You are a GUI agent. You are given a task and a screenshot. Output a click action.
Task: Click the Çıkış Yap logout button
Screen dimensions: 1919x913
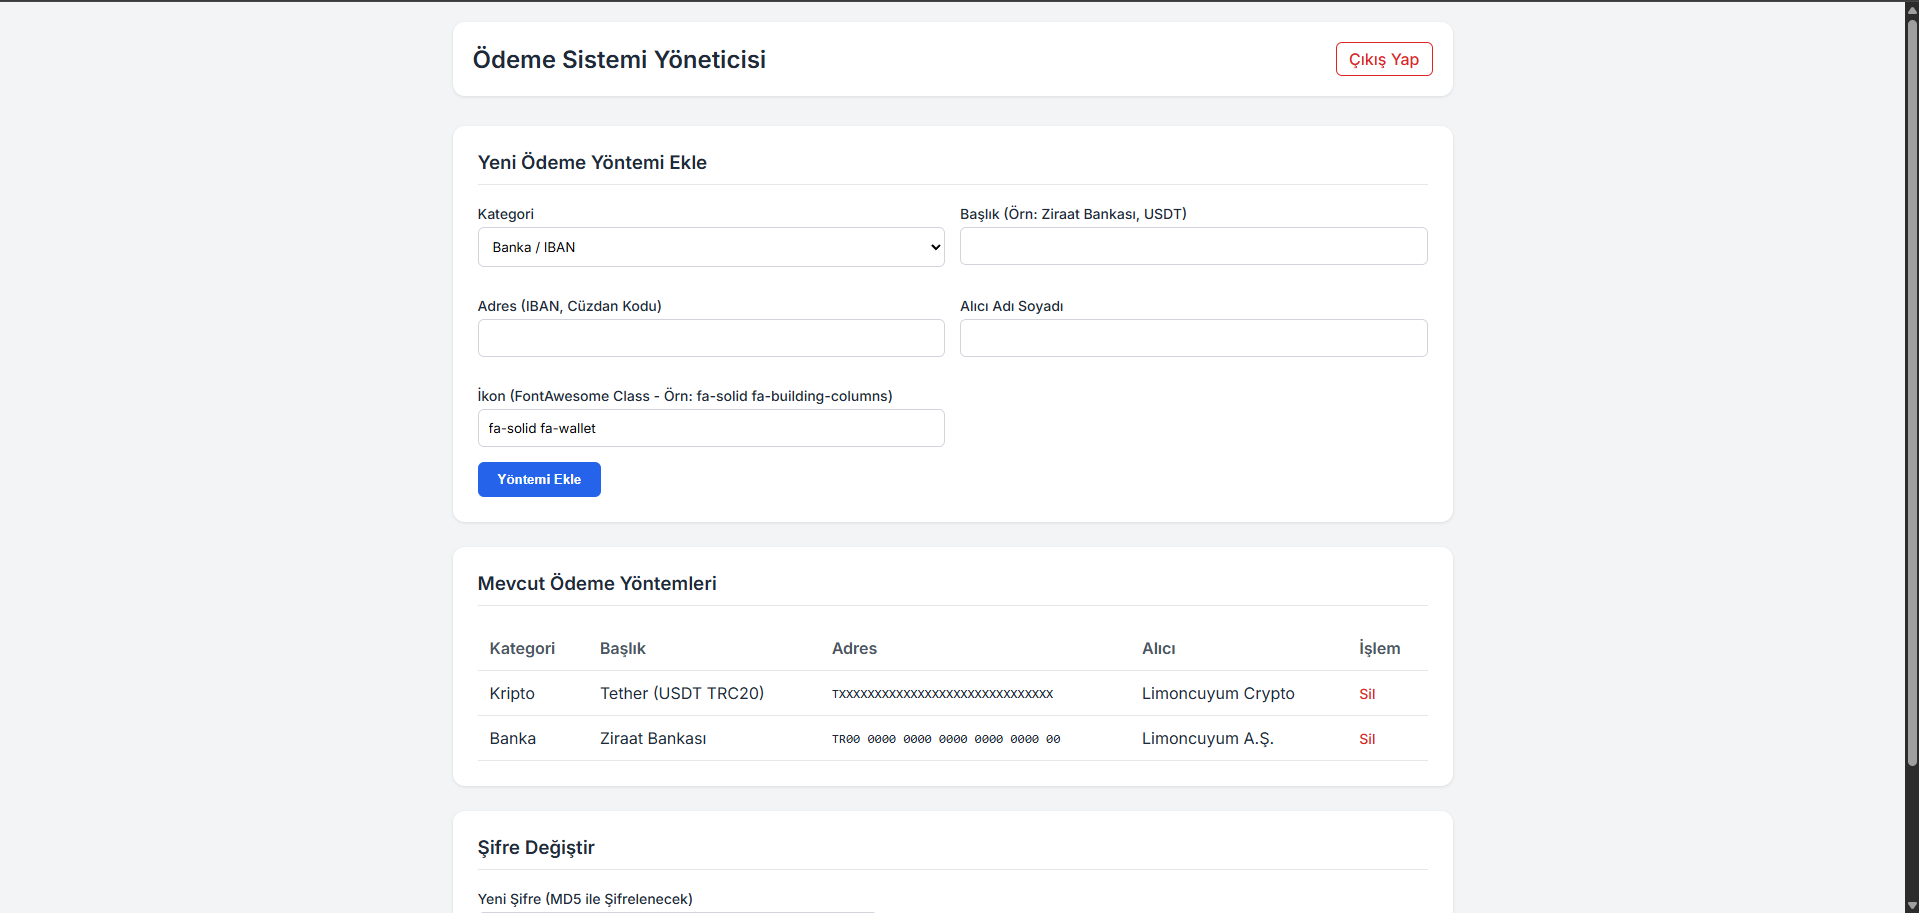pyautogui.click(x=1383, y=59)
